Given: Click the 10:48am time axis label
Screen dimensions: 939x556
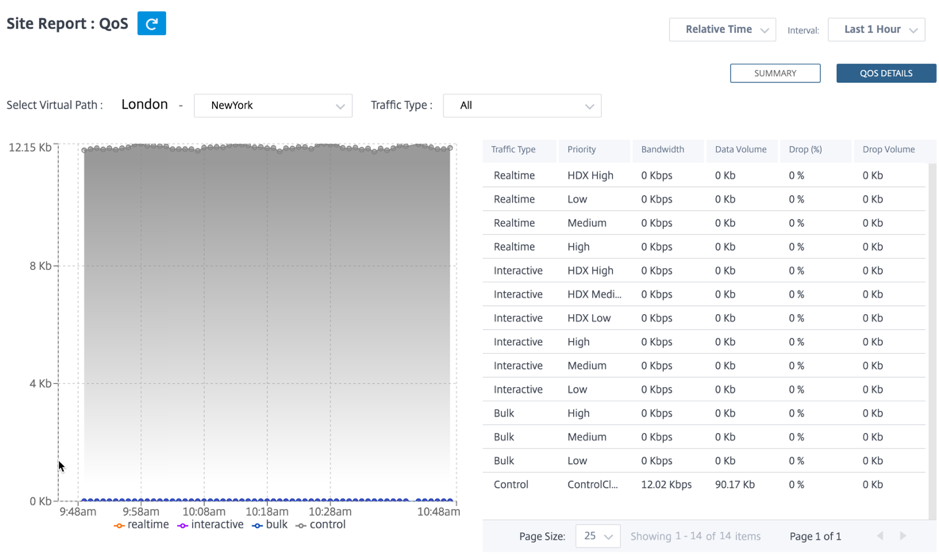Looking at the screenshot, I should (438, 512).
